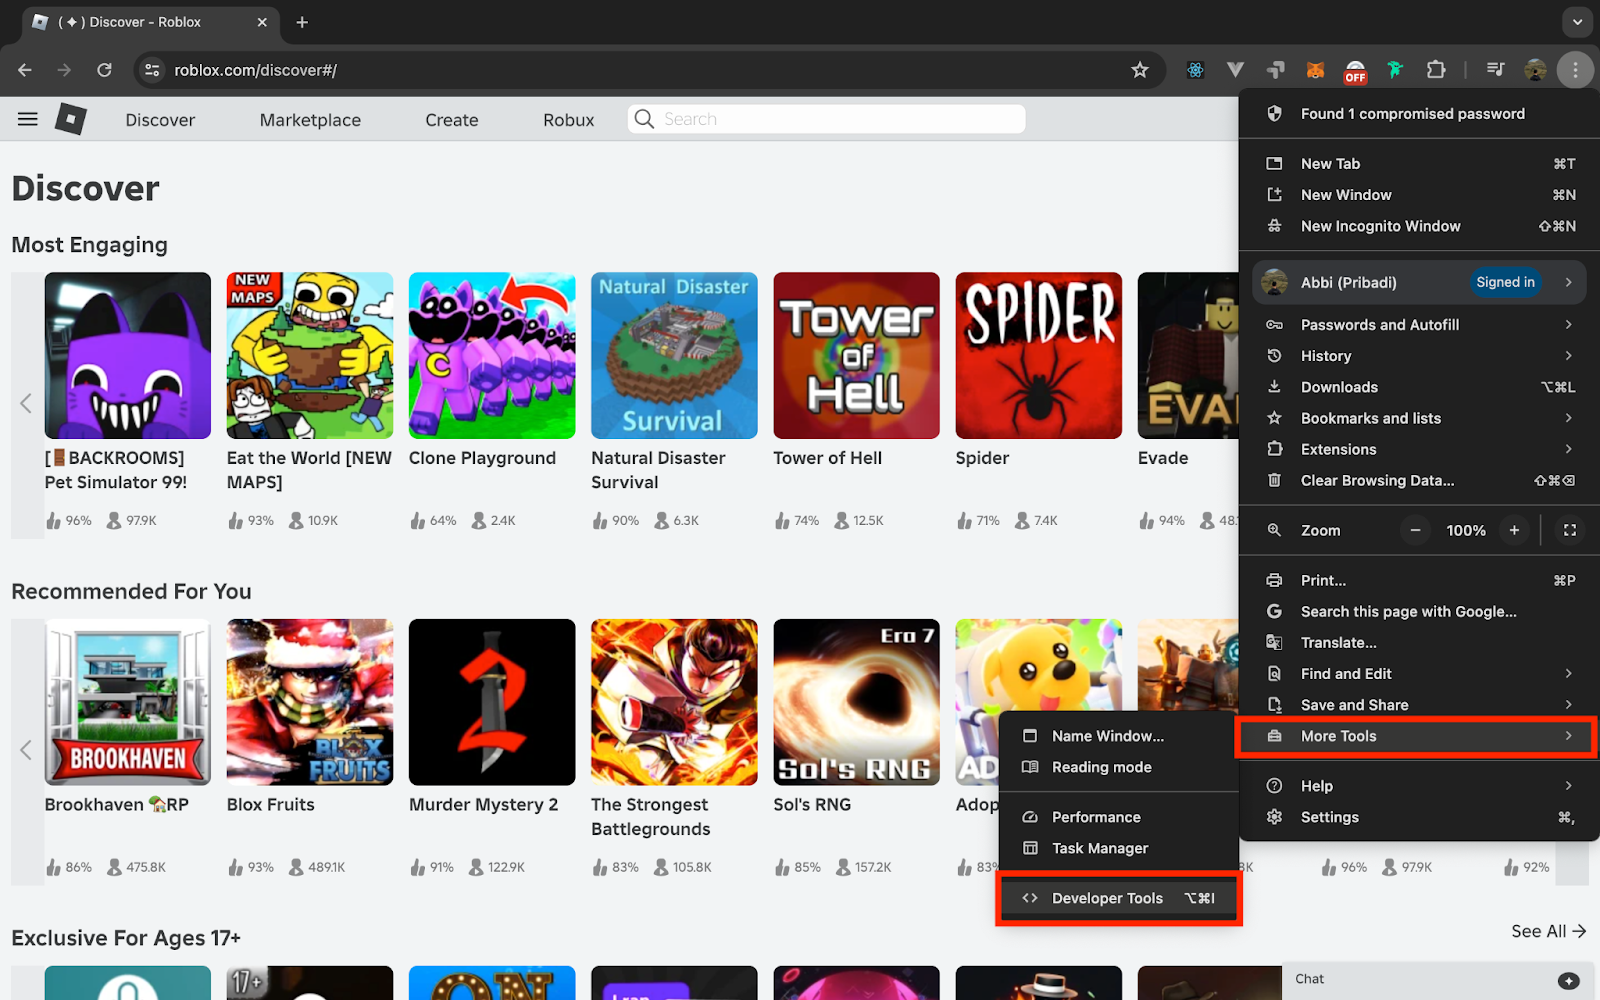The height and width of the screenshot is (1000, 1600).
Task: Open the Tower of Hell game thumbnail
Action: [x=856, y=356]
